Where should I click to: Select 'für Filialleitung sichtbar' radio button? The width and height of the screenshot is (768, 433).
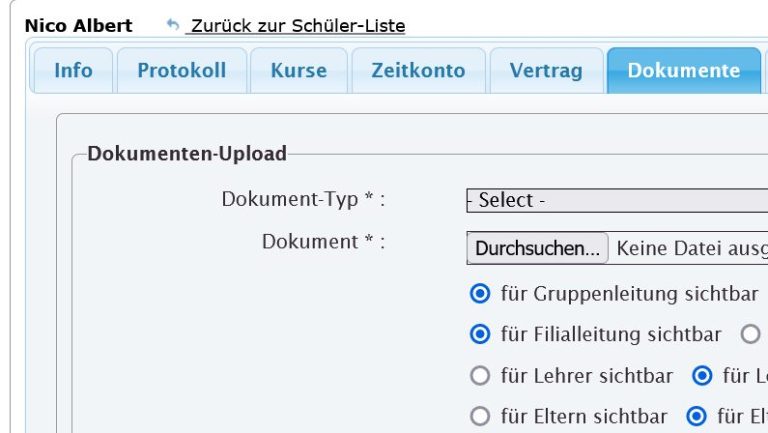pos(480,335)
